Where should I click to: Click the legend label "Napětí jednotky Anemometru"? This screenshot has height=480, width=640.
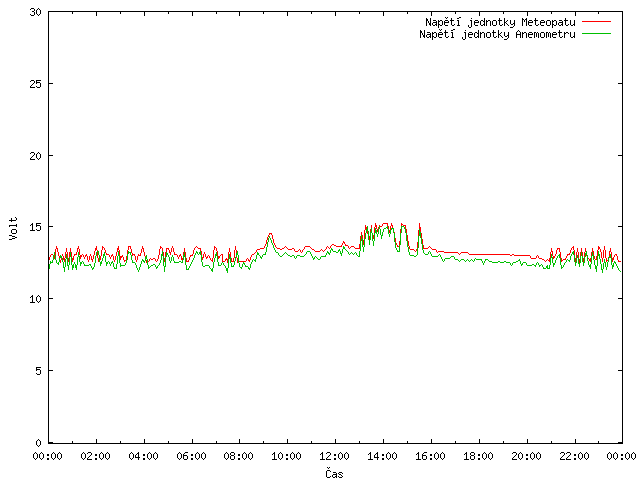pyautogui.click(x=497, y=34)
